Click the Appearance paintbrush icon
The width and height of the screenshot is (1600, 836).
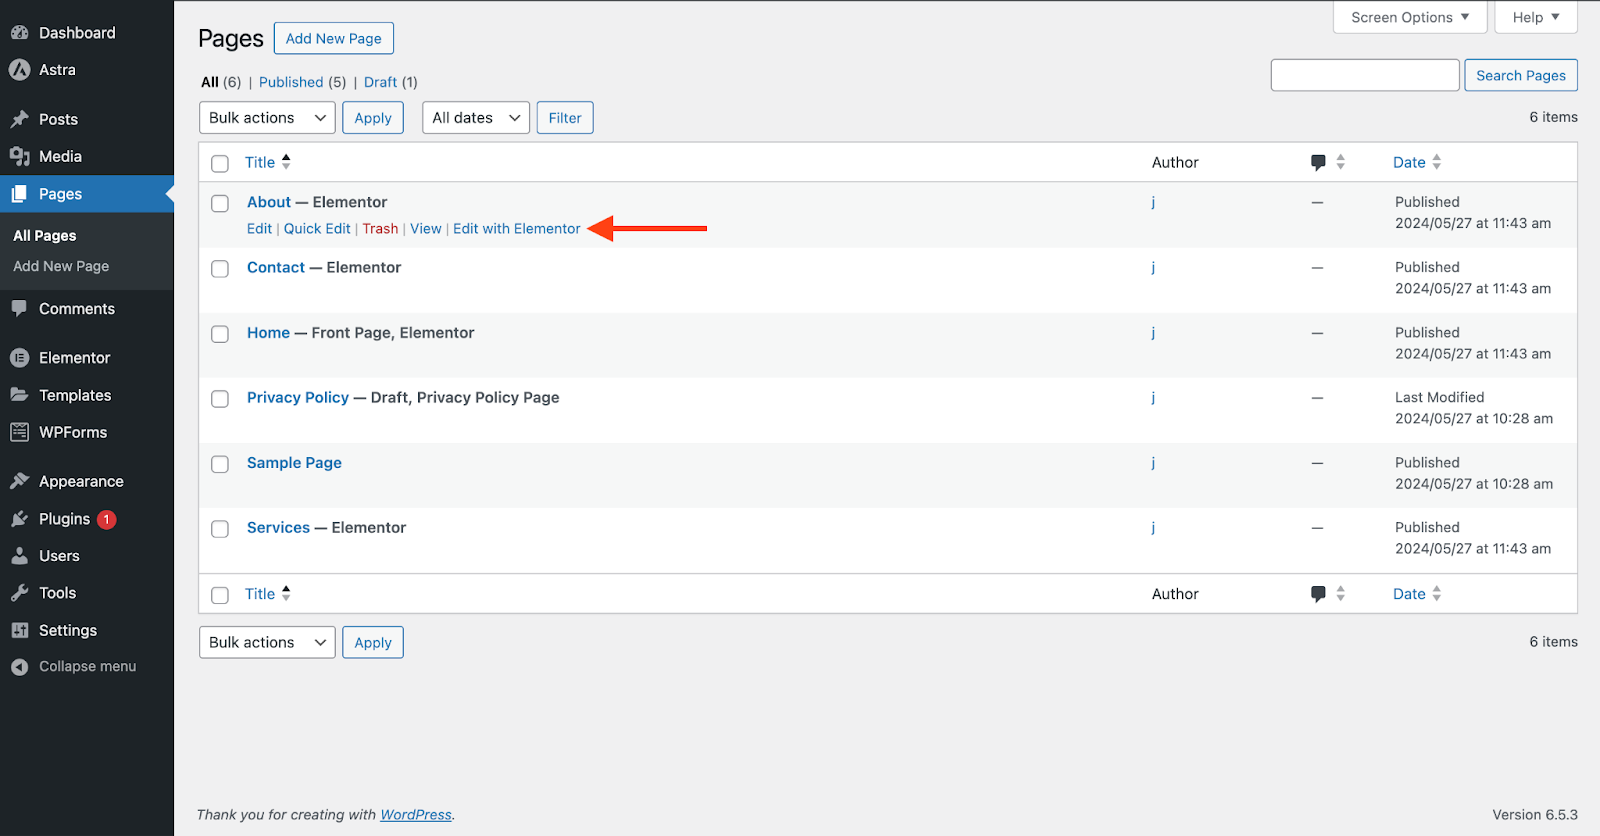click(x=19, y=481)
